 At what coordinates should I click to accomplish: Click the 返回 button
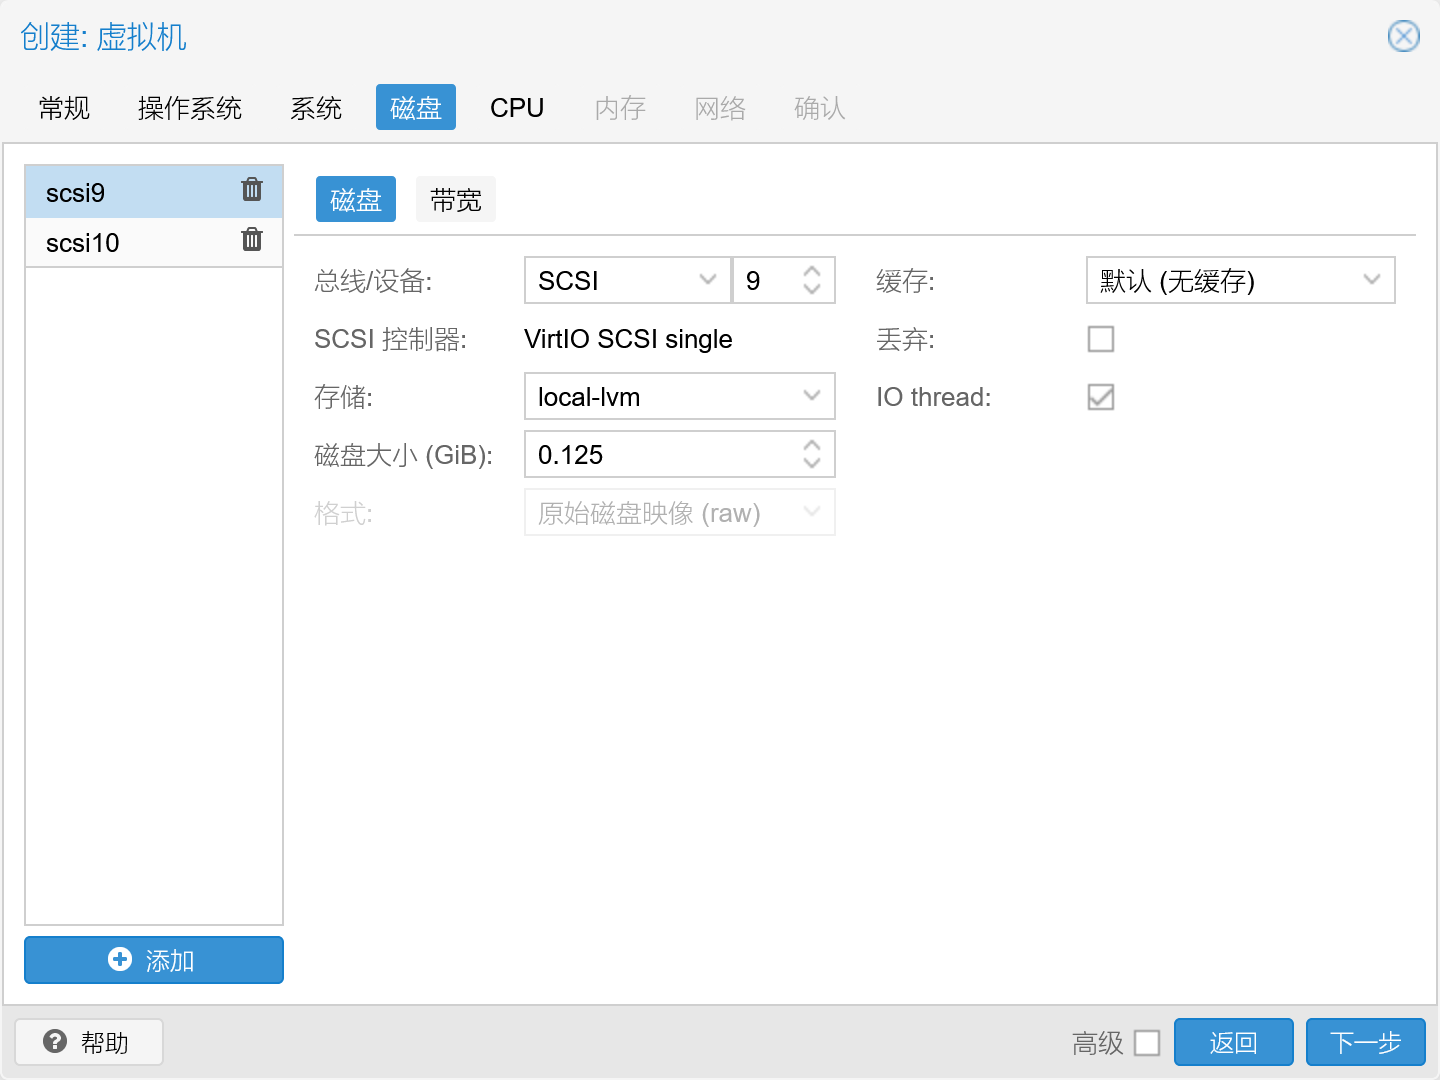point(1233,1042)
